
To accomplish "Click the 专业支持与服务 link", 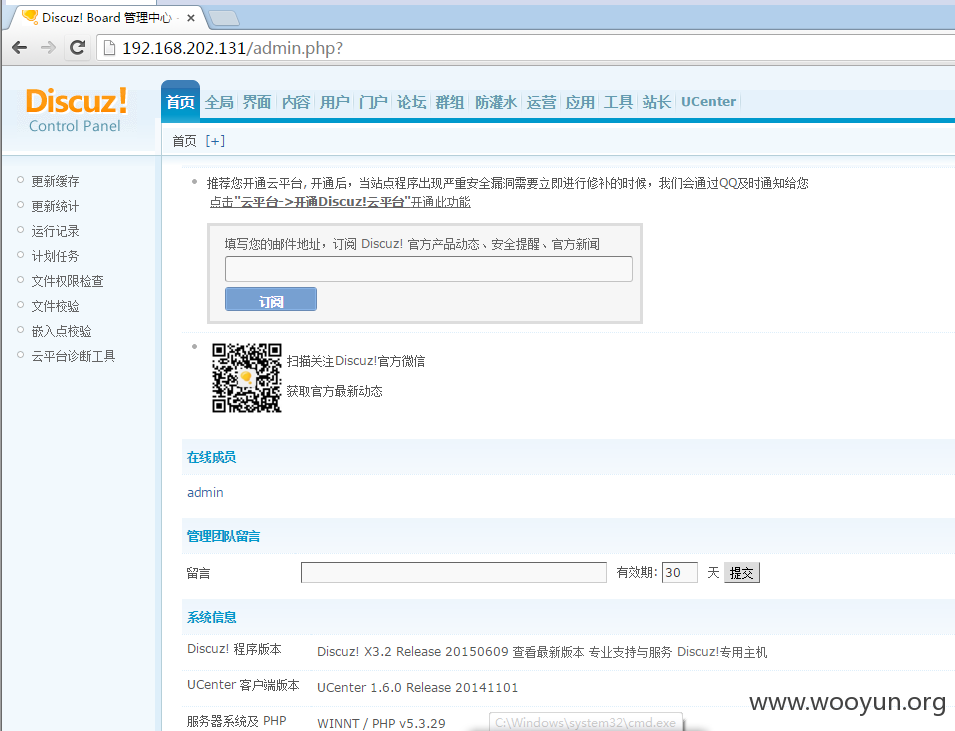I will [x=630, y=652].
